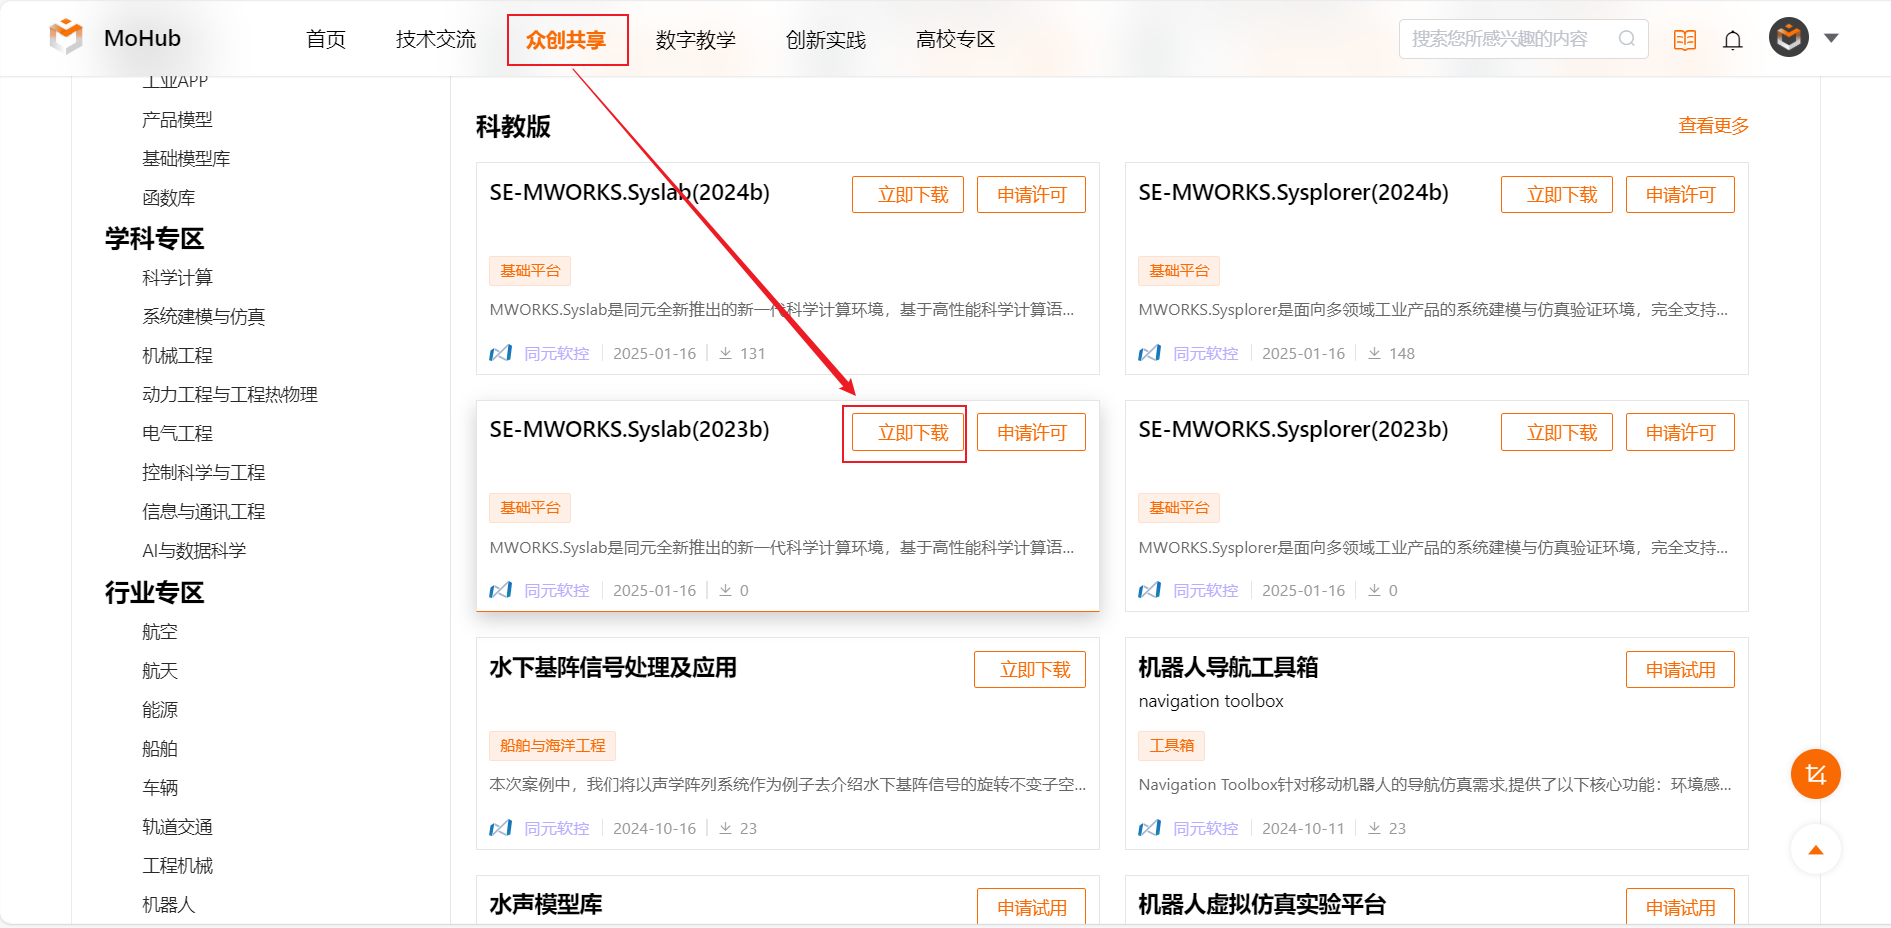Select 控制科学与工程 in sidebar
Screen dimensions: 1891x928
pos(203,472)
